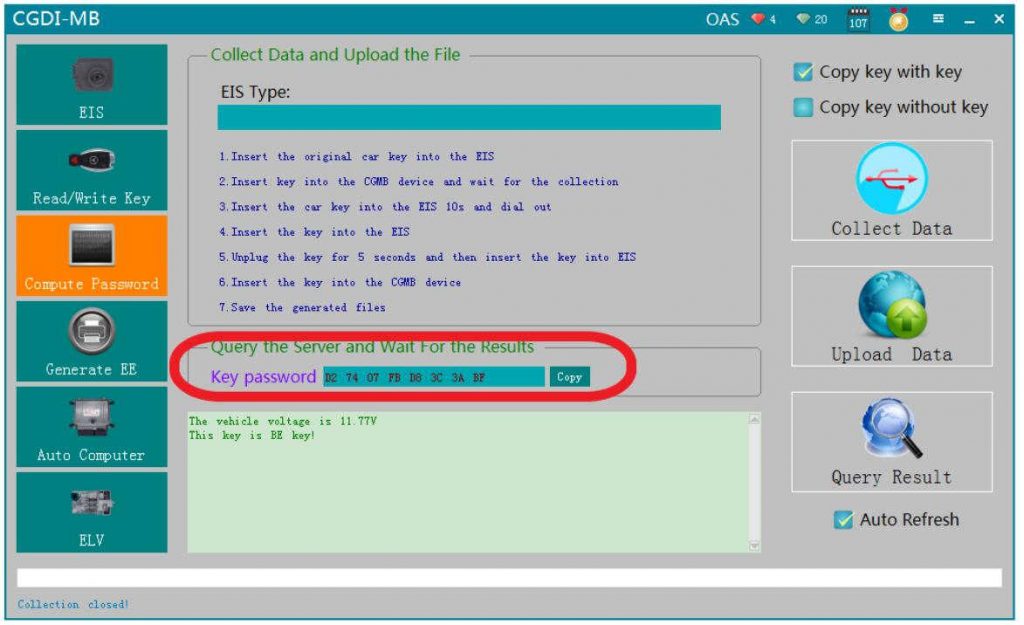This screenshot has width=1024, height=625.
Task: Select the Compute Password module
Action: point(91,256)
